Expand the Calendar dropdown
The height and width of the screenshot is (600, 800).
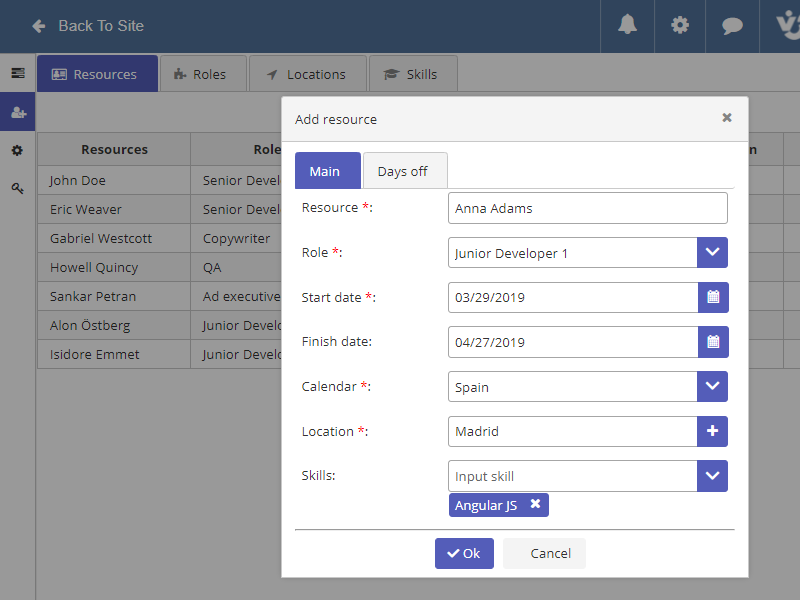coord(713,386)
